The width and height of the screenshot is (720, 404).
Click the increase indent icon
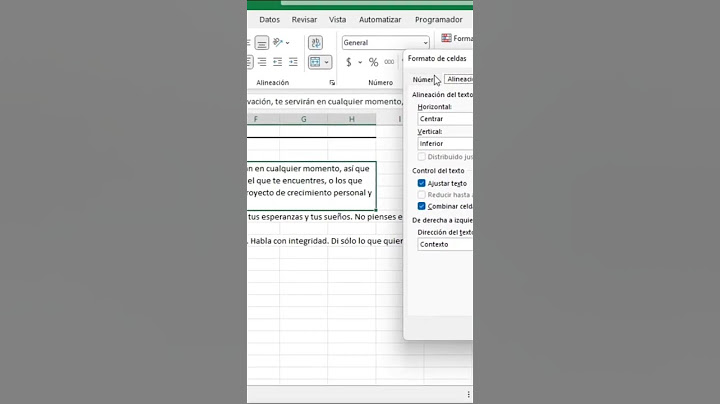pos(293,62)
